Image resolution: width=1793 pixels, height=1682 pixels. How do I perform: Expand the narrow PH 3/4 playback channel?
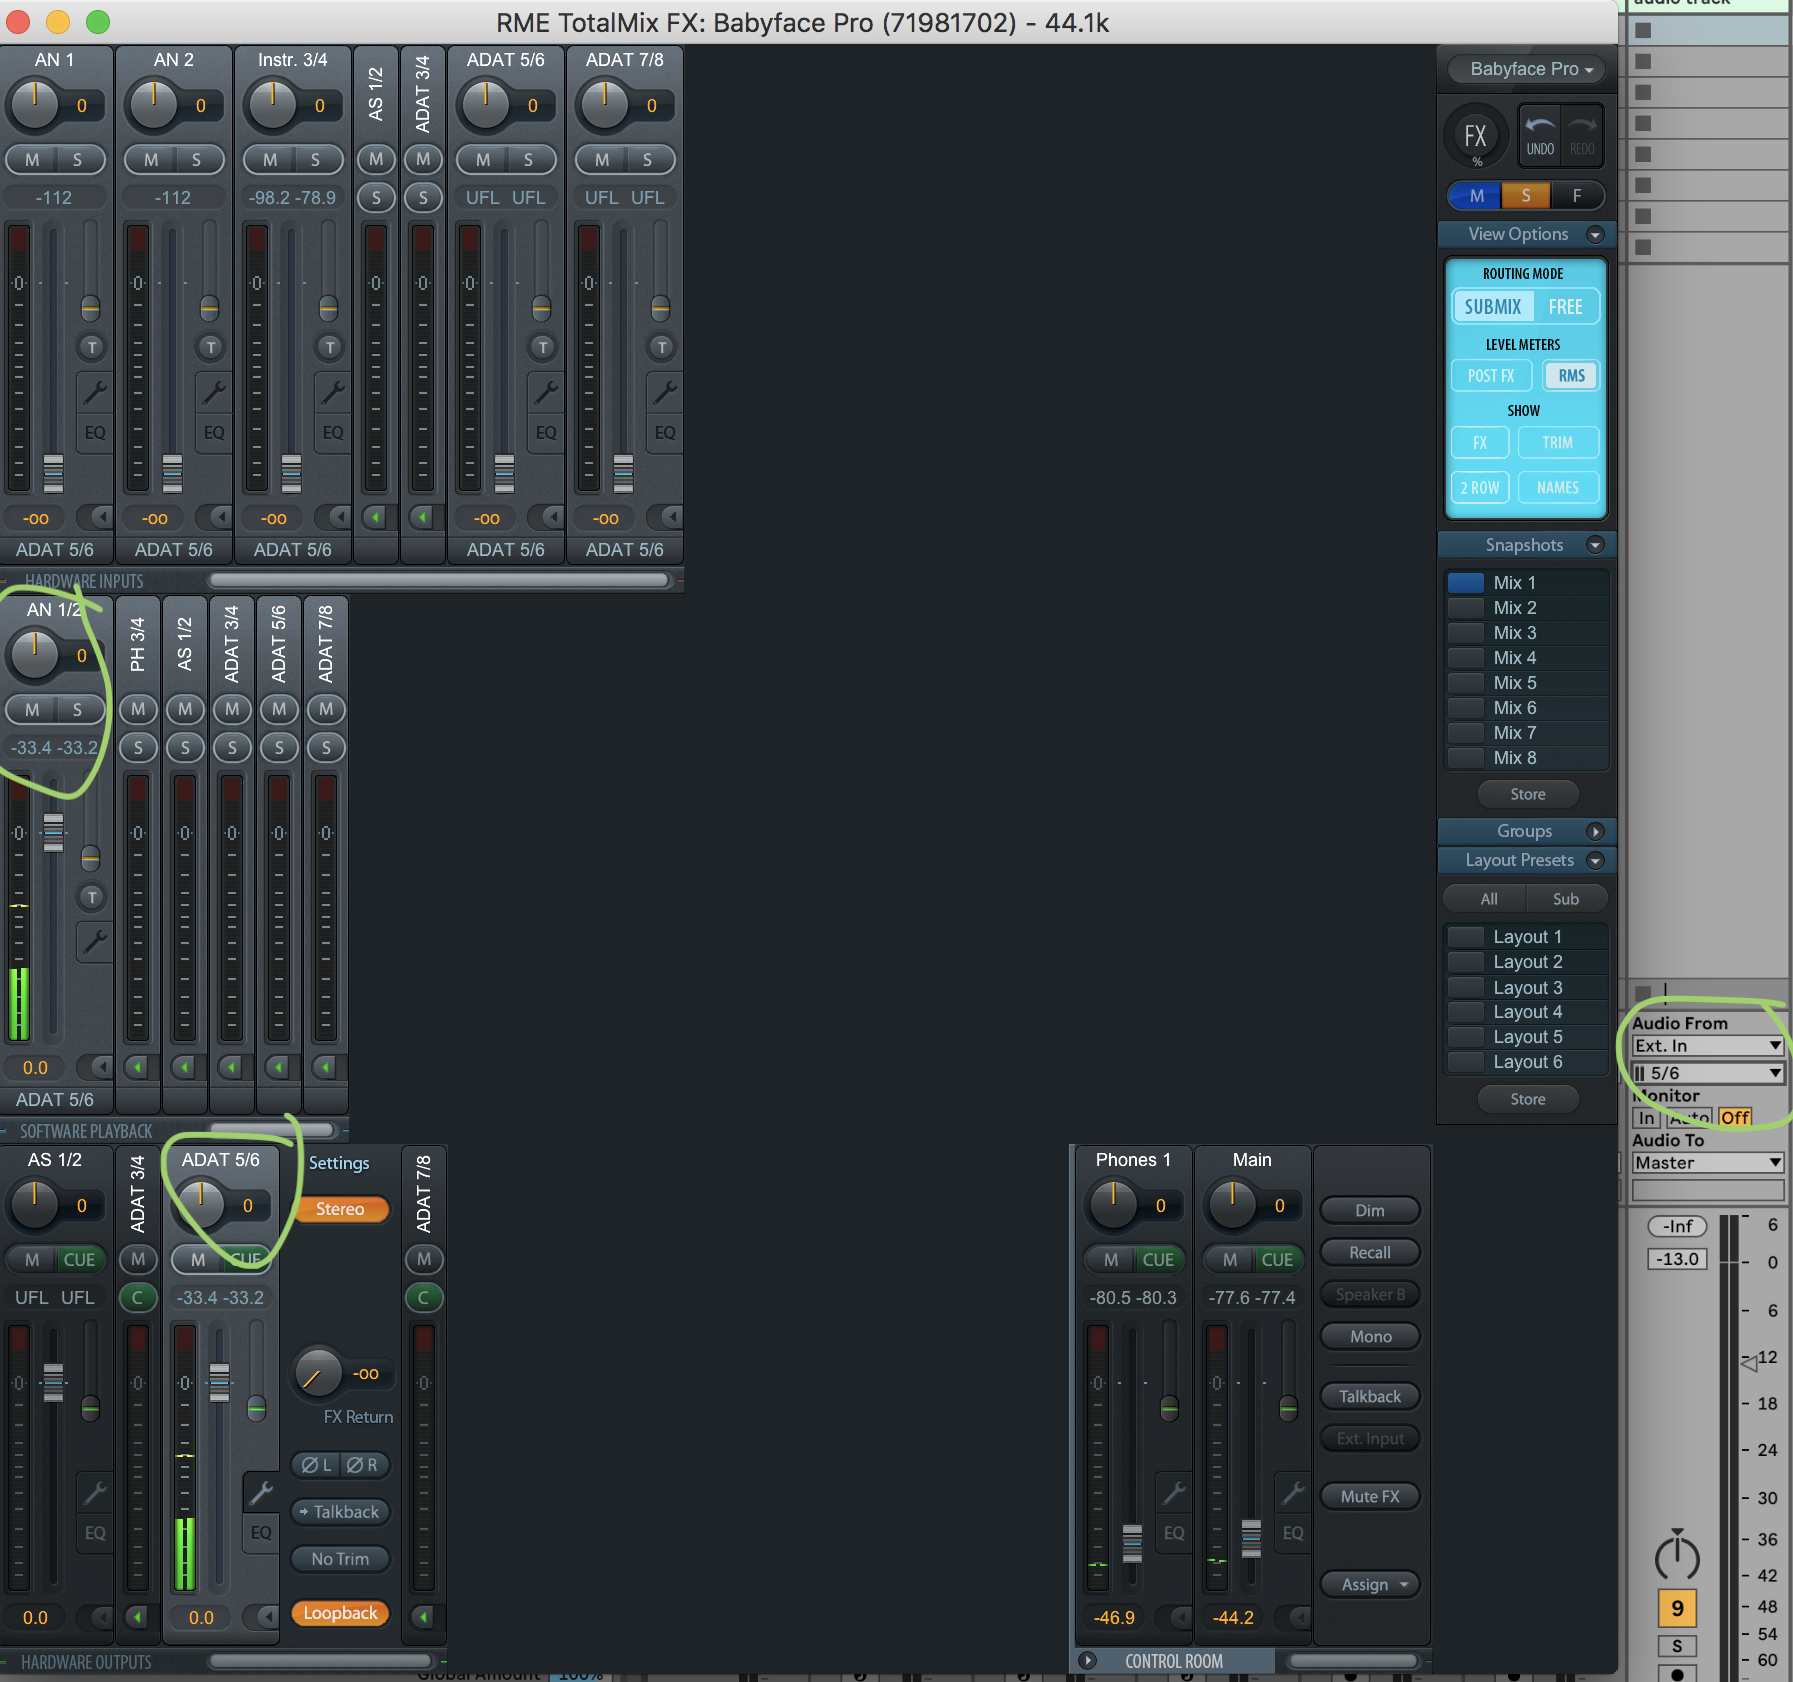click(137, 1067)
